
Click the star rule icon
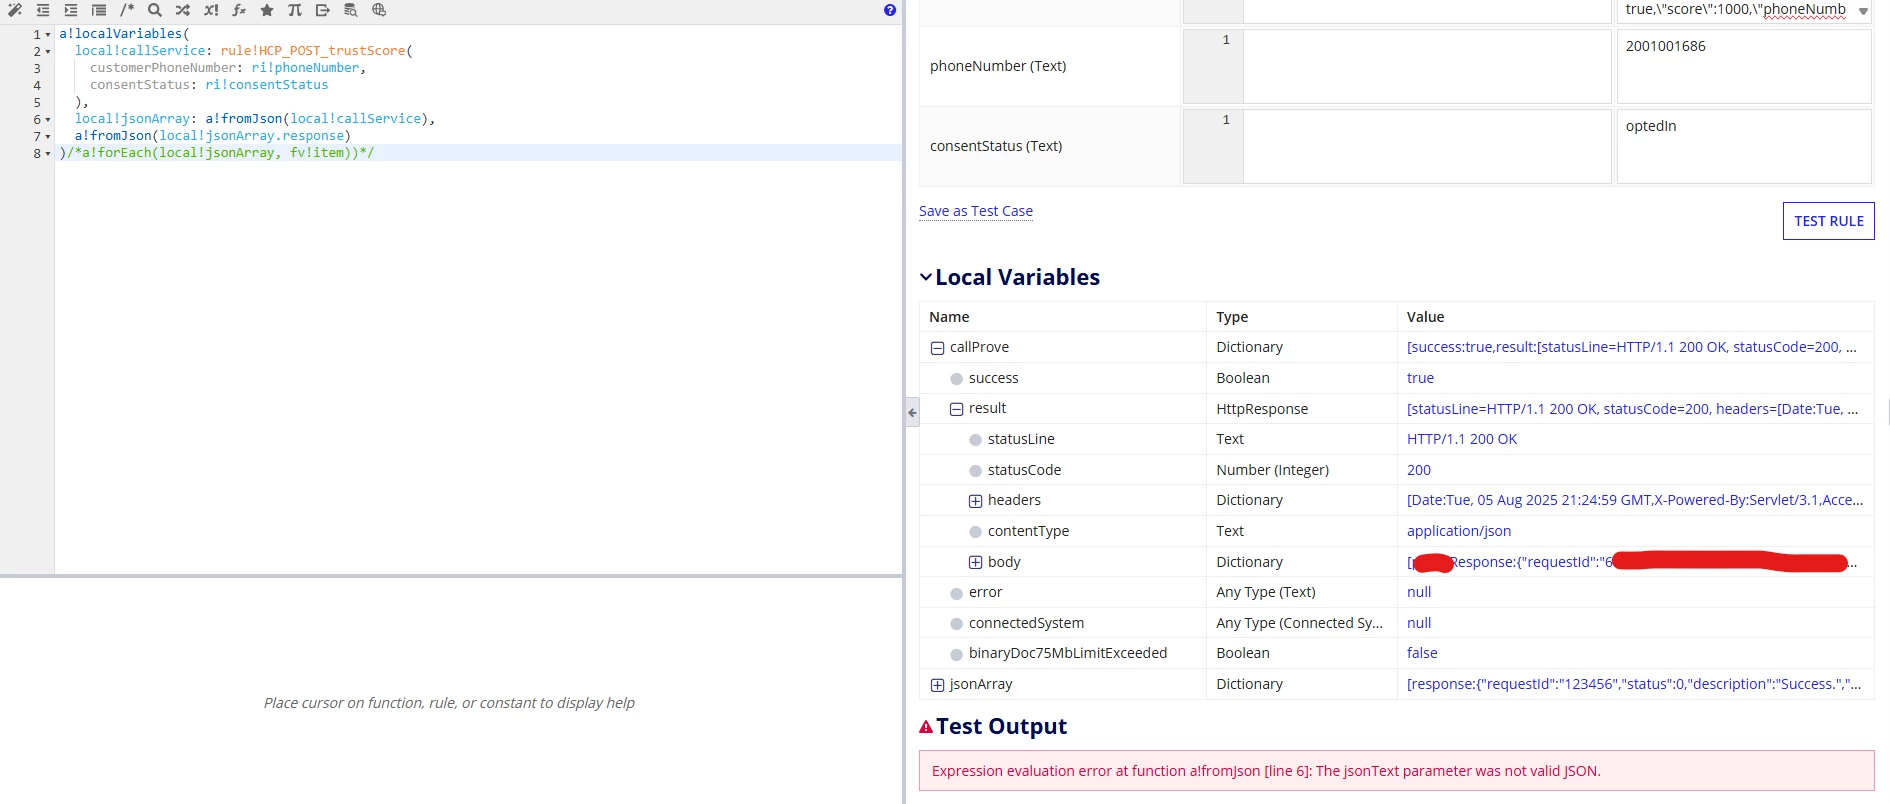click(267, 10)
